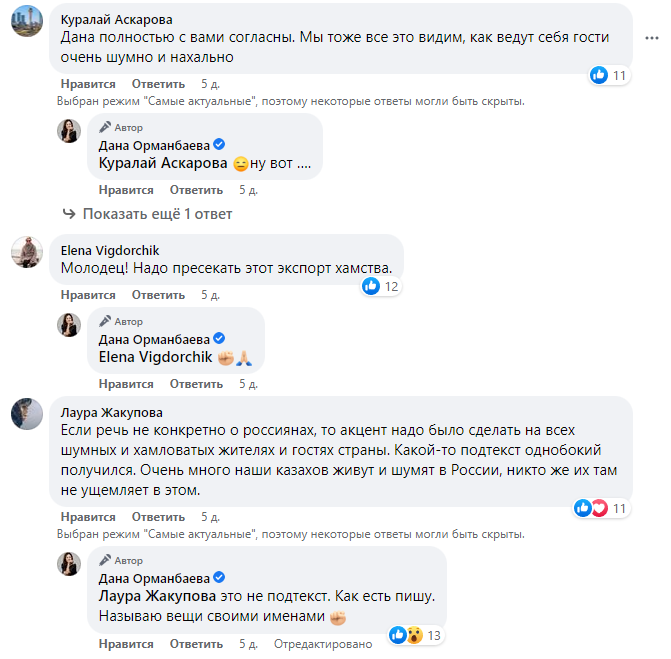This screenshot has height=659, width=671.
Task: Open the "Самые актуальные" mode notice under Лаура's comment
Action: (x=292, y=534)
